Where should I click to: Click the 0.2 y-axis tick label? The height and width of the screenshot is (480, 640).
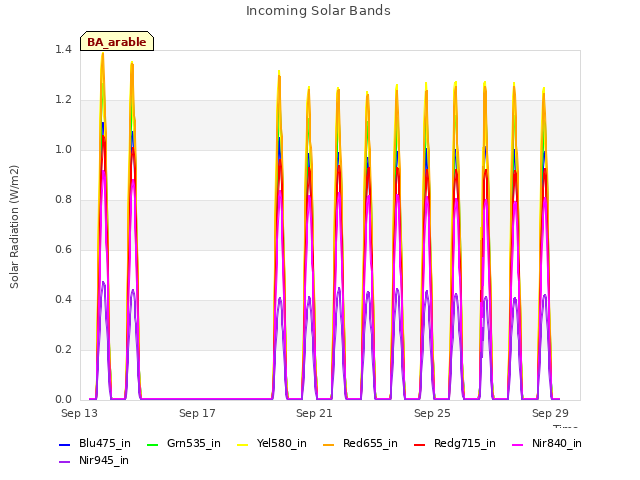coord(63,350)
